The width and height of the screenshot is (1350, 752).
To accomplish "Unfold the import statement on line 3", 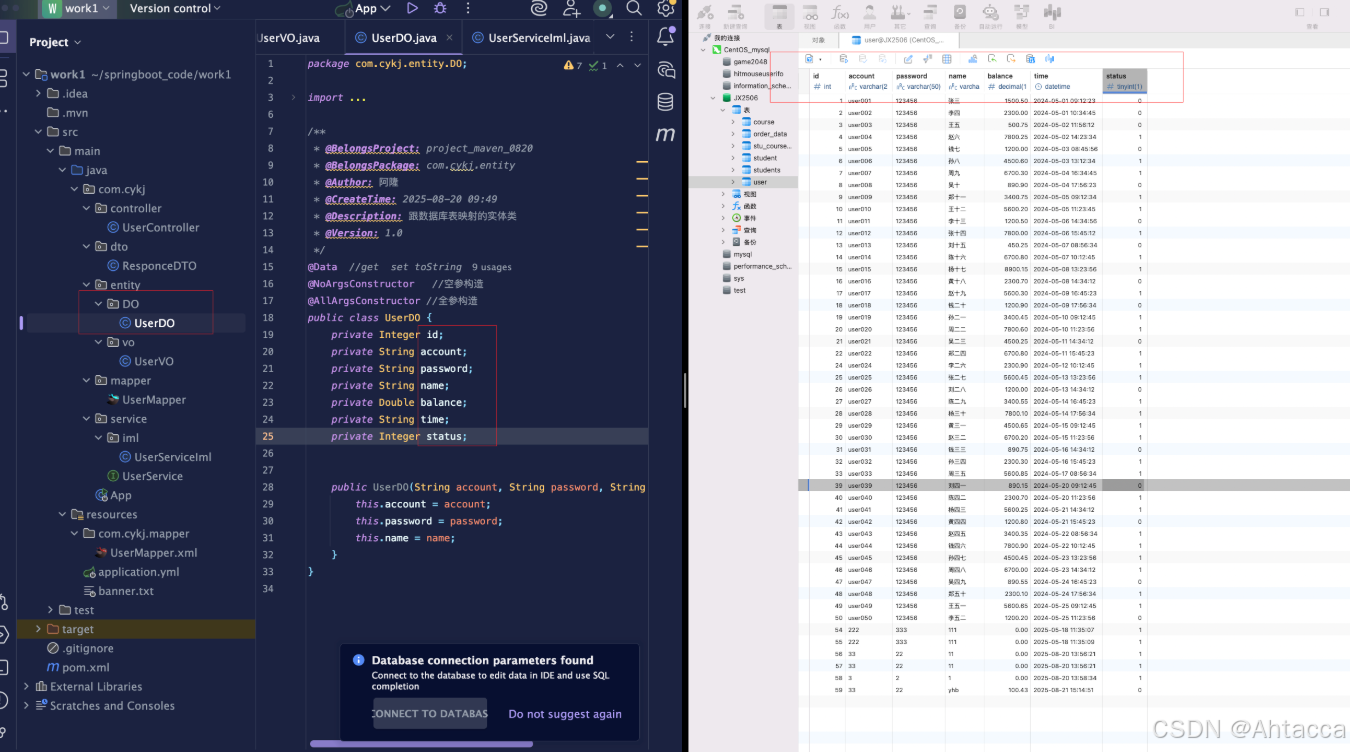I will (293, 98).
